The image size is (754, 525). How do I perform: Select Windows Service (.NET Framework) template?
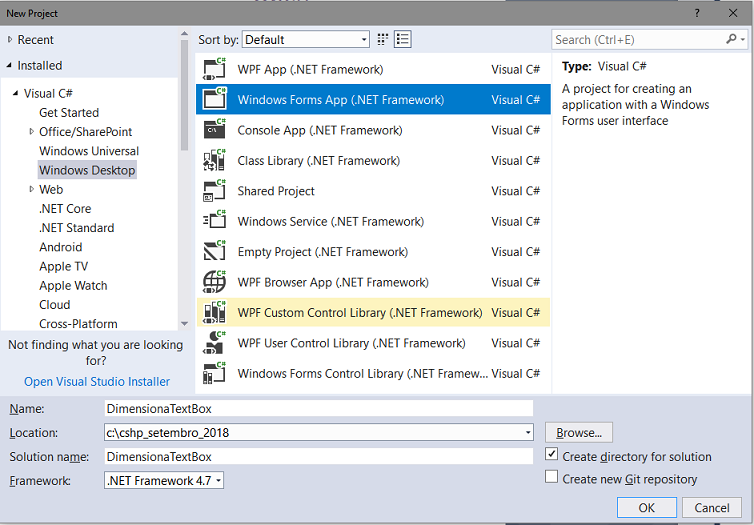click(373, 221)
